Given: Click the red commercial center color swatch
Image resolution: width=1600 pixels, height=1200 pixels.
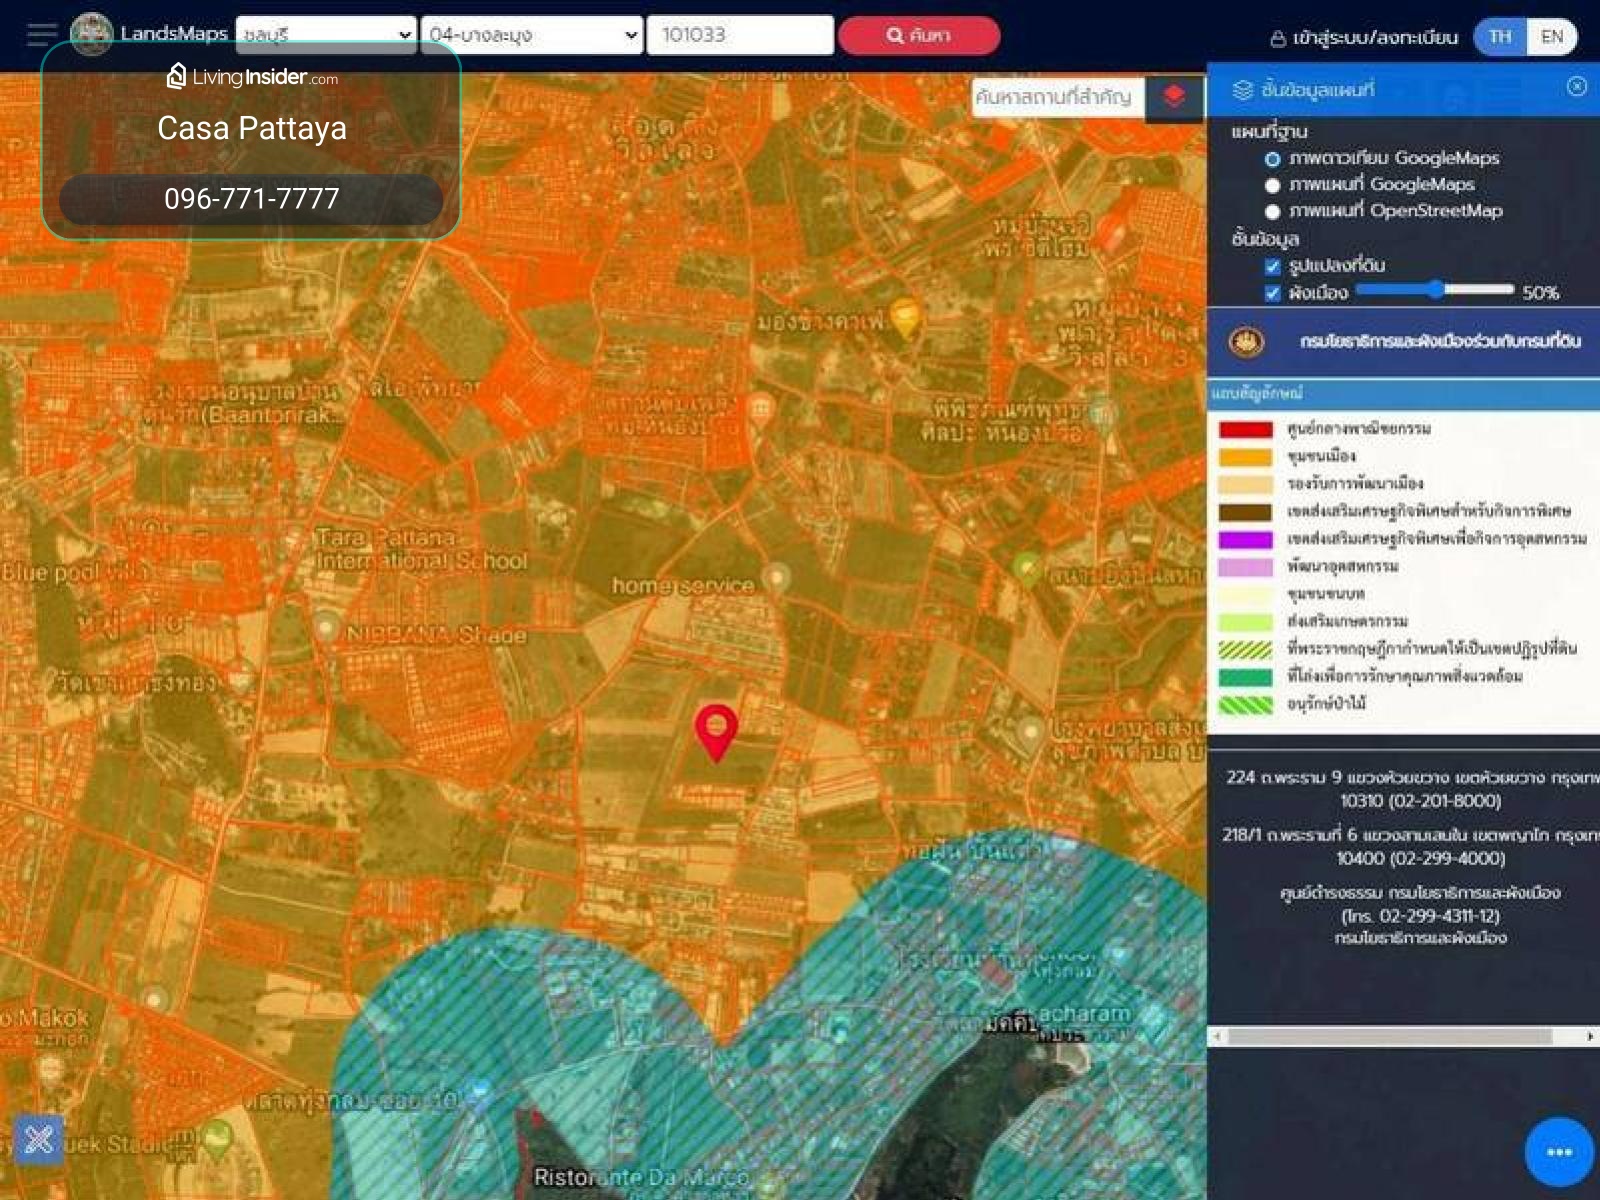Looking at the screenshot, I should coord(1245,430).
